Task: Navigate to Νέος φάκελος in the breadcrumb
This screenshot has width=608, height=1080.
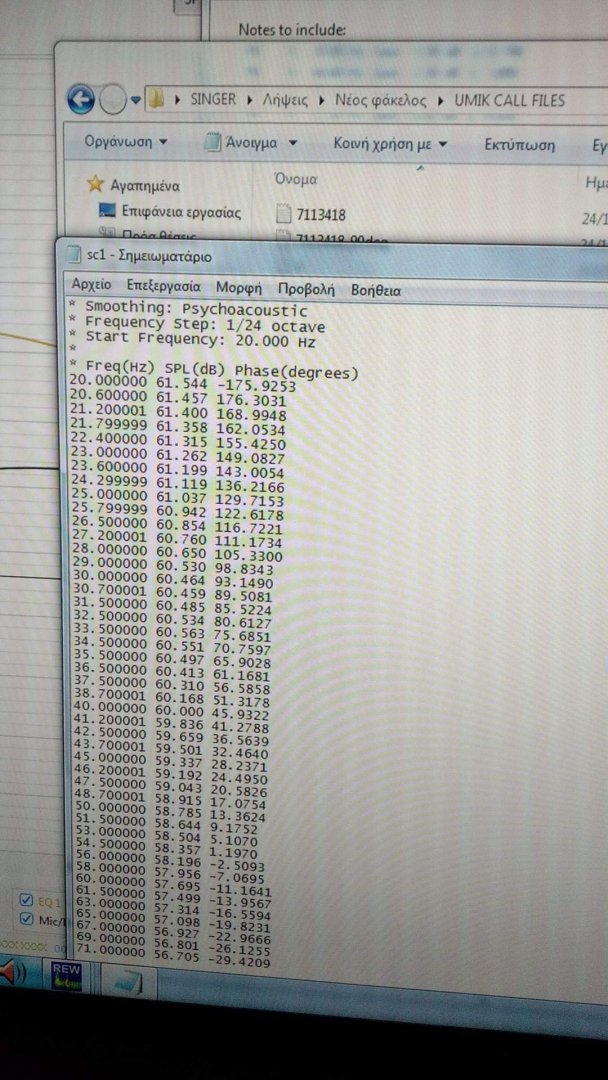Action: click(x=380, y=101)
